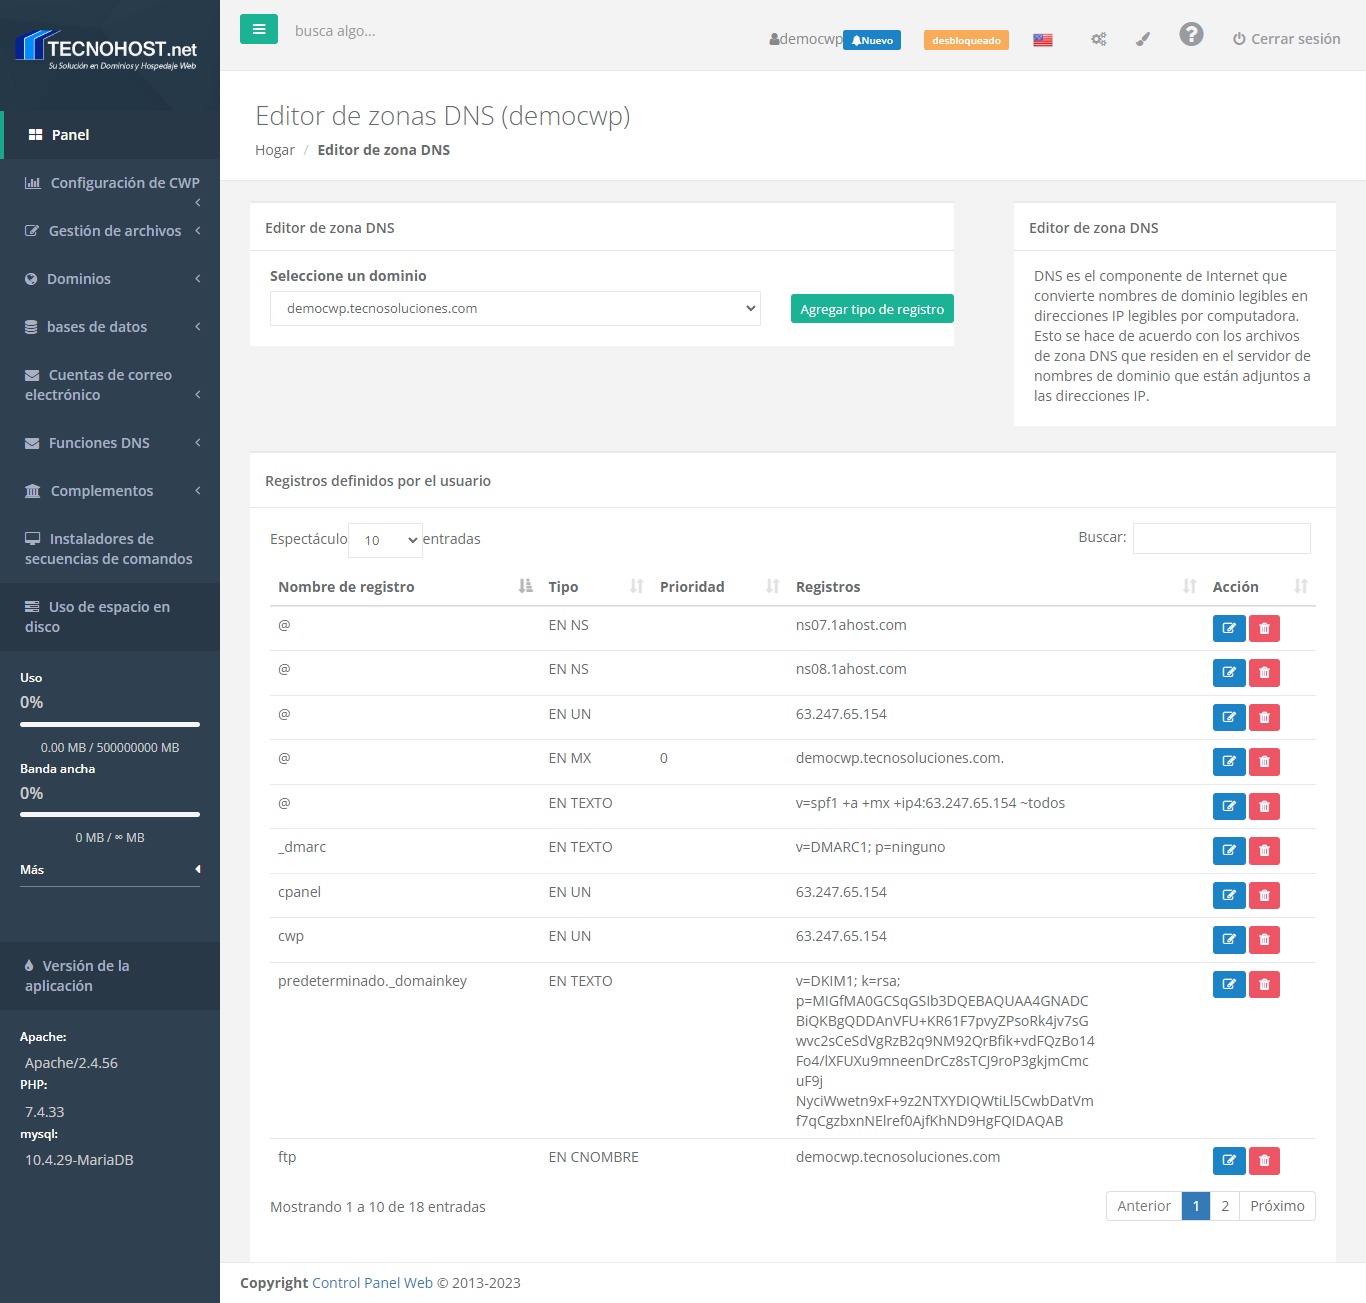This screenshot has height=1303, width=1366.
Task: Edit the ns07.1ahost.com NS record
Action: 1228,628
